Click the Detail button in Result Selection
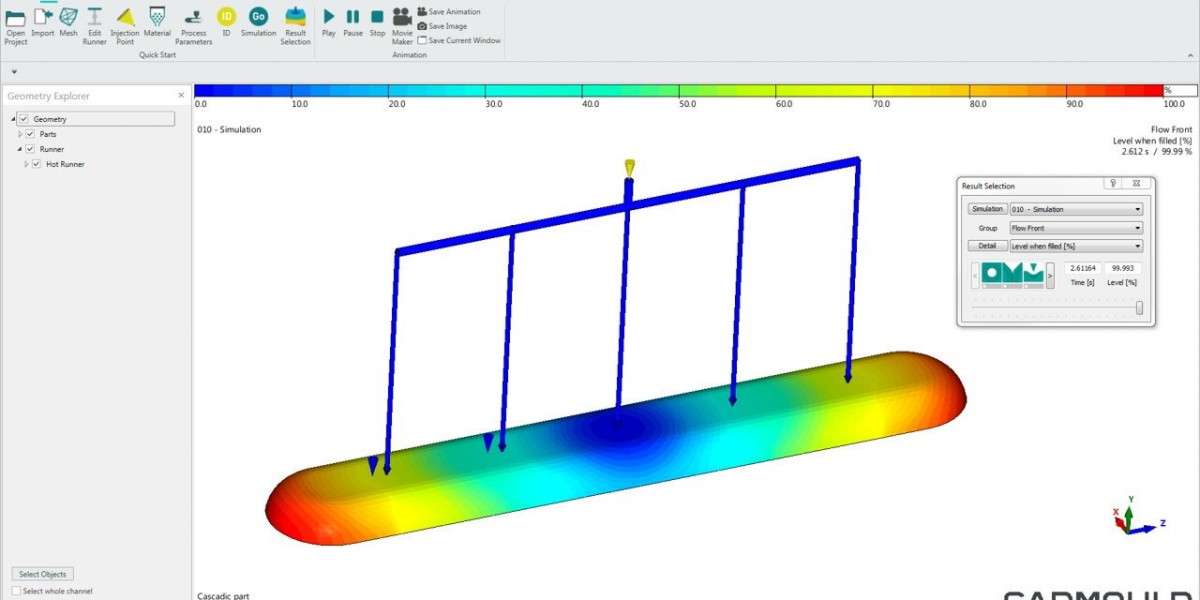The height and width of the screenshot is (600, 1200). [987, 246]
